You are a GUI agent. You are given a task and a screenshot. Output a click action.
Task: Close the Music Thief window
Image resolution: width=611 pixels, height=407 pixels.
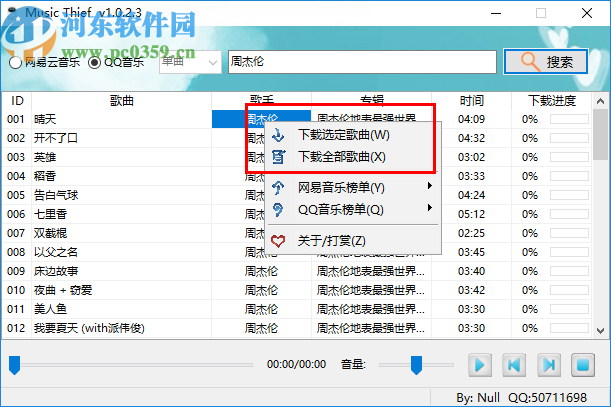587,13
